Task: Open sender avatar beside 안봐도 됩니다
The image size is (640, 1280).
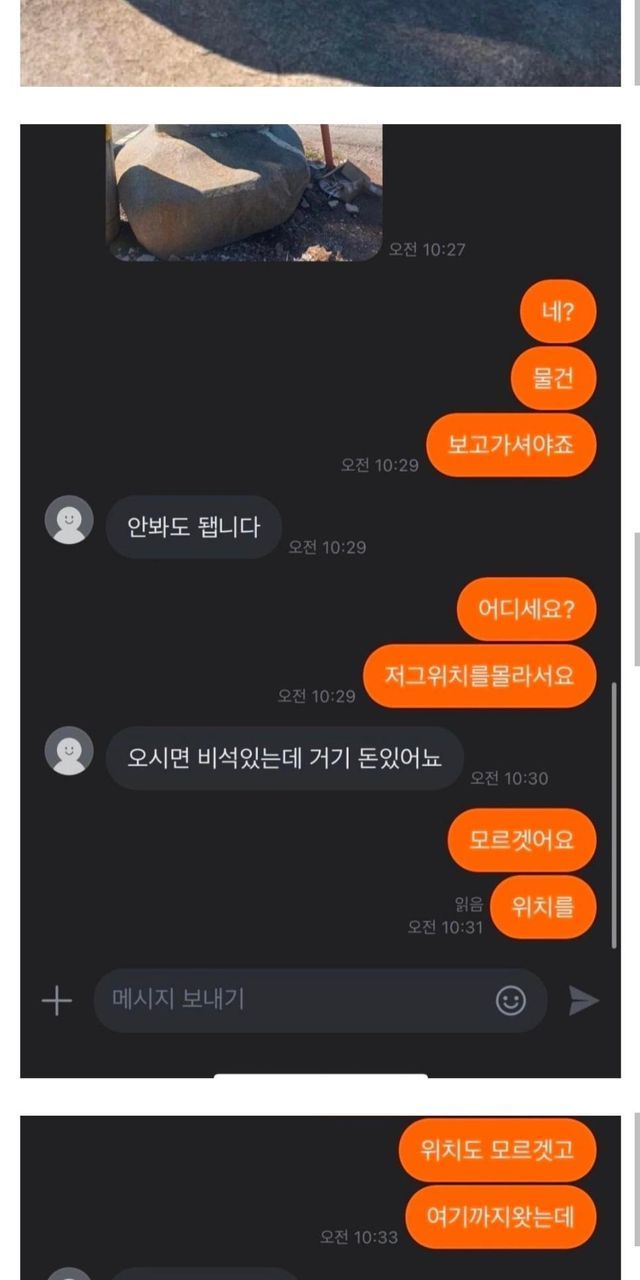Action: tap(69, 520)
